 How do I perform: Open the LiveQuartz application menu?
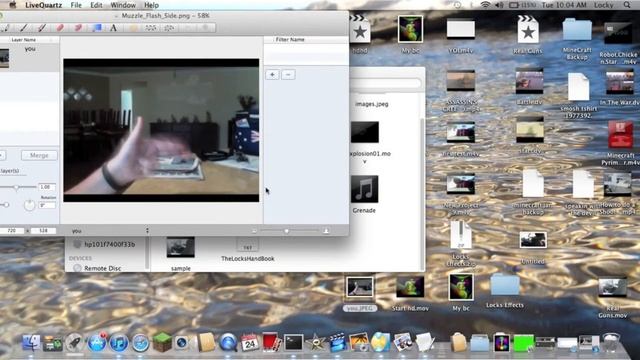pos(44,5)
